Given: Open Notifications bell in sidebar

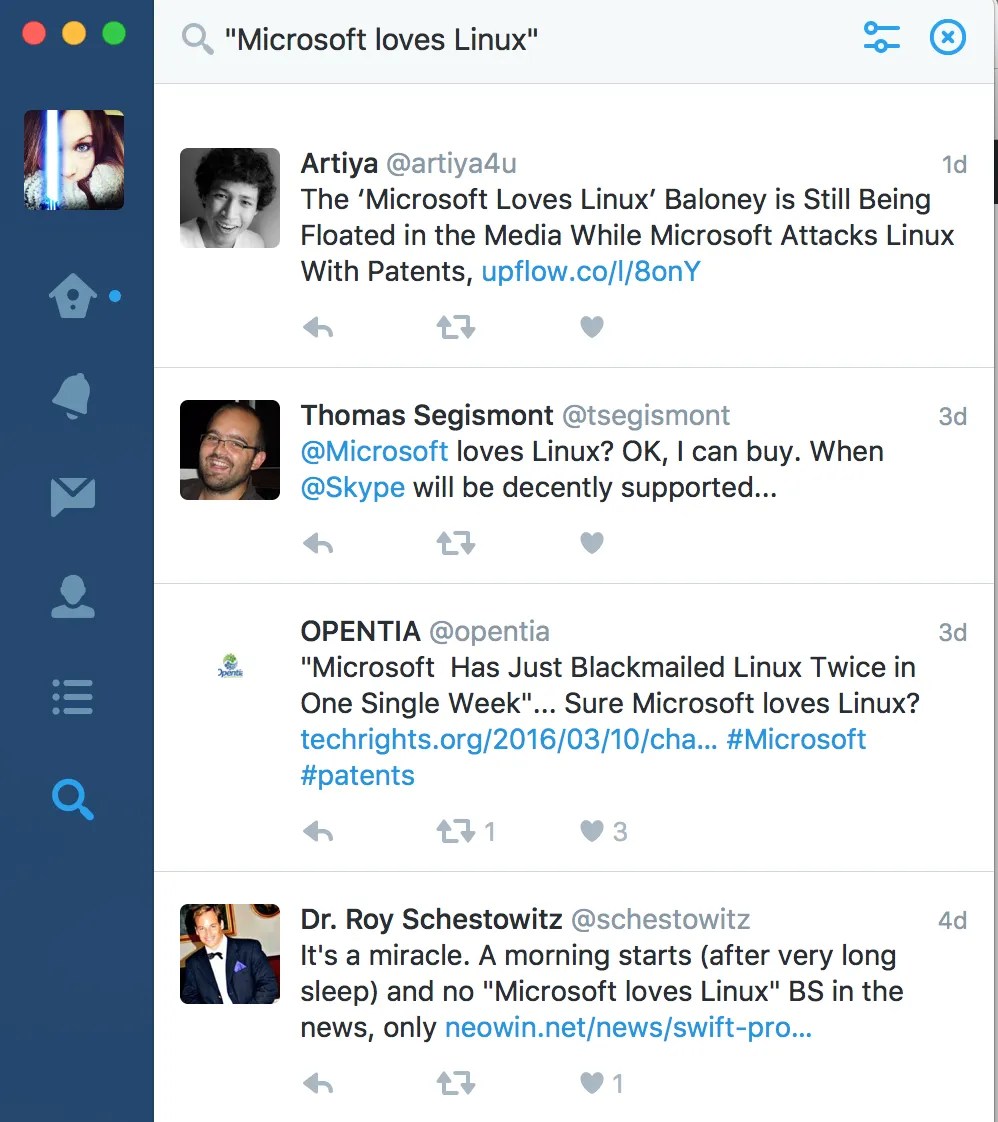Looking at the screenshot, I should (72, 396).
